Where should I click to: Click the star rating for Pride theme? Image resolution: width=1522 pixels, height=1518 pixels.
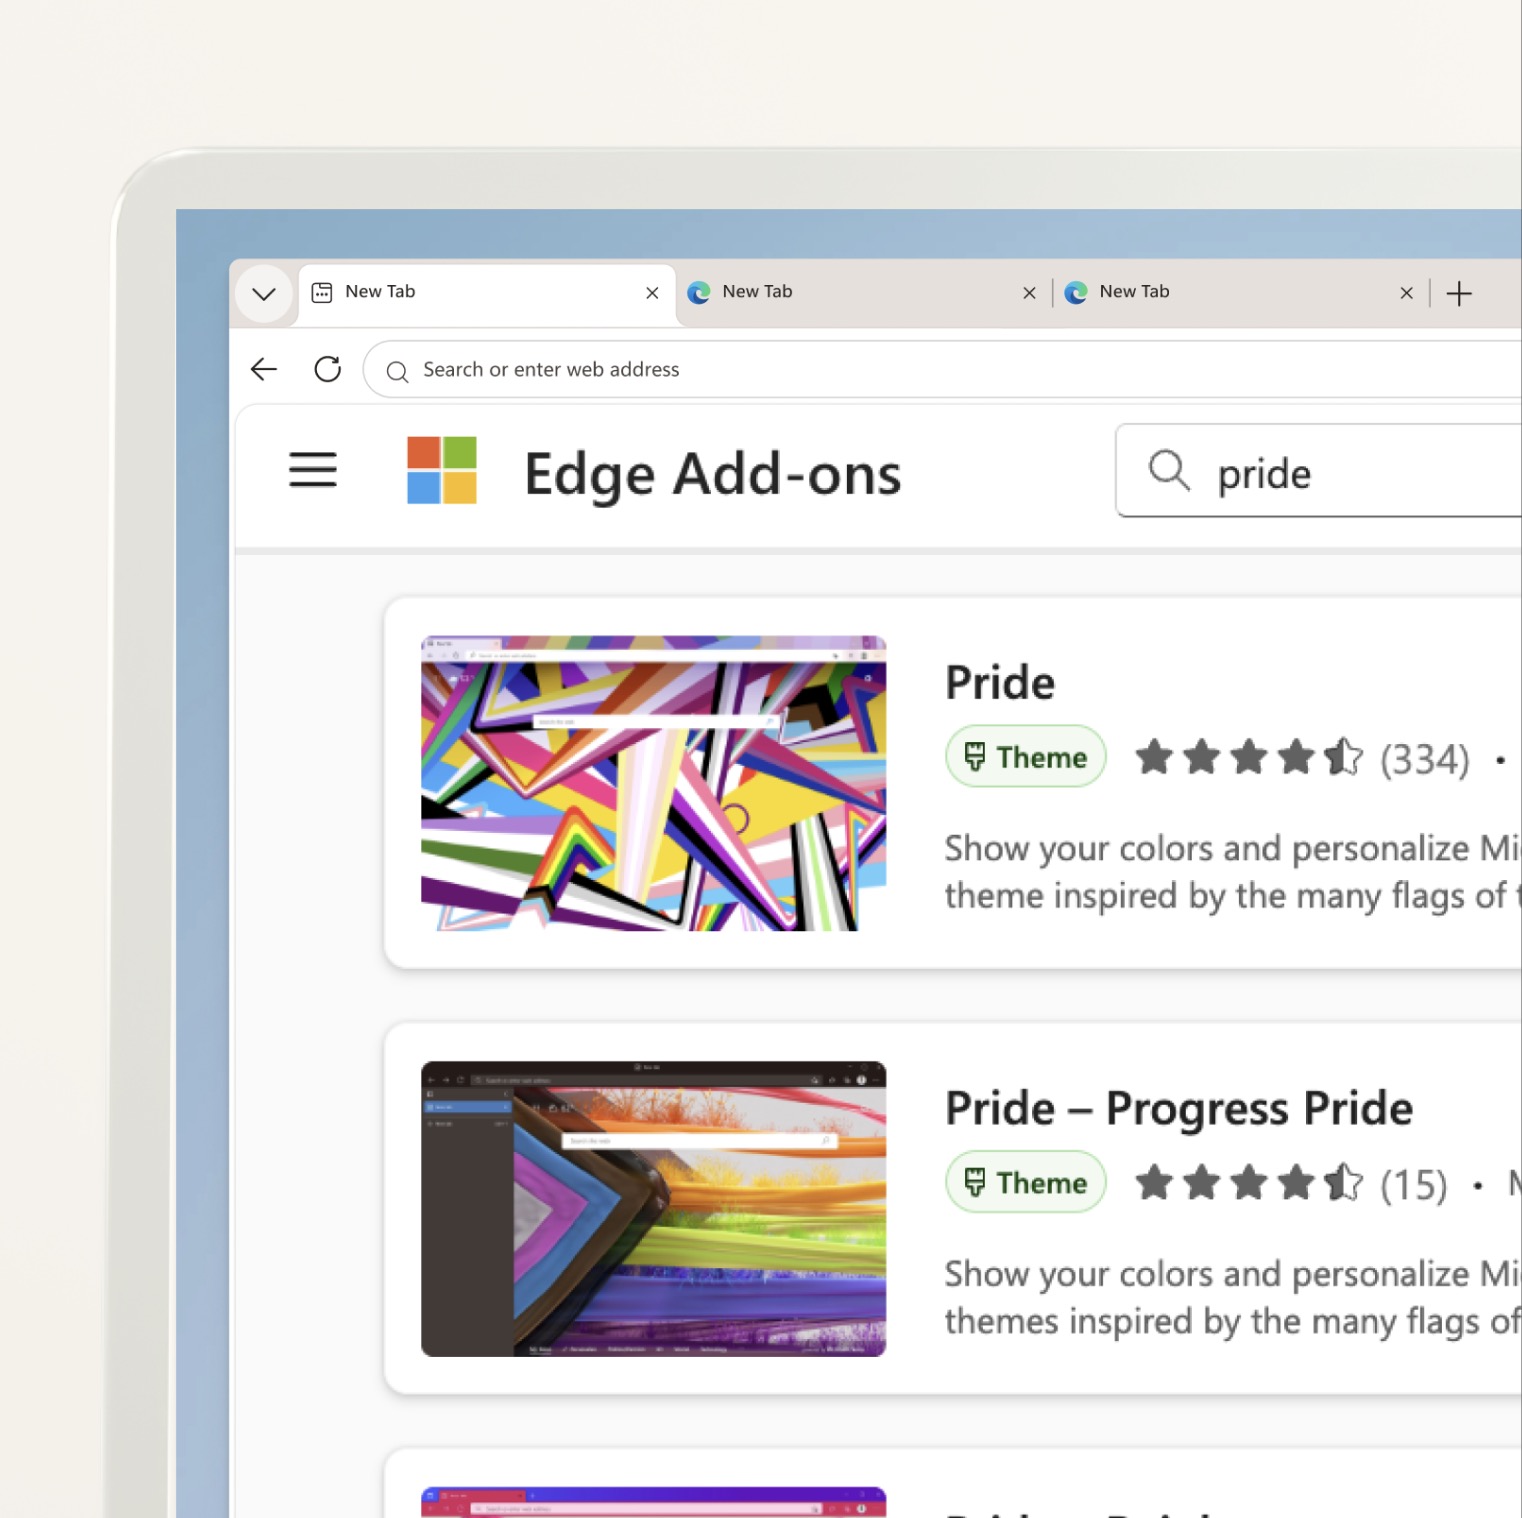[1249, 757]
